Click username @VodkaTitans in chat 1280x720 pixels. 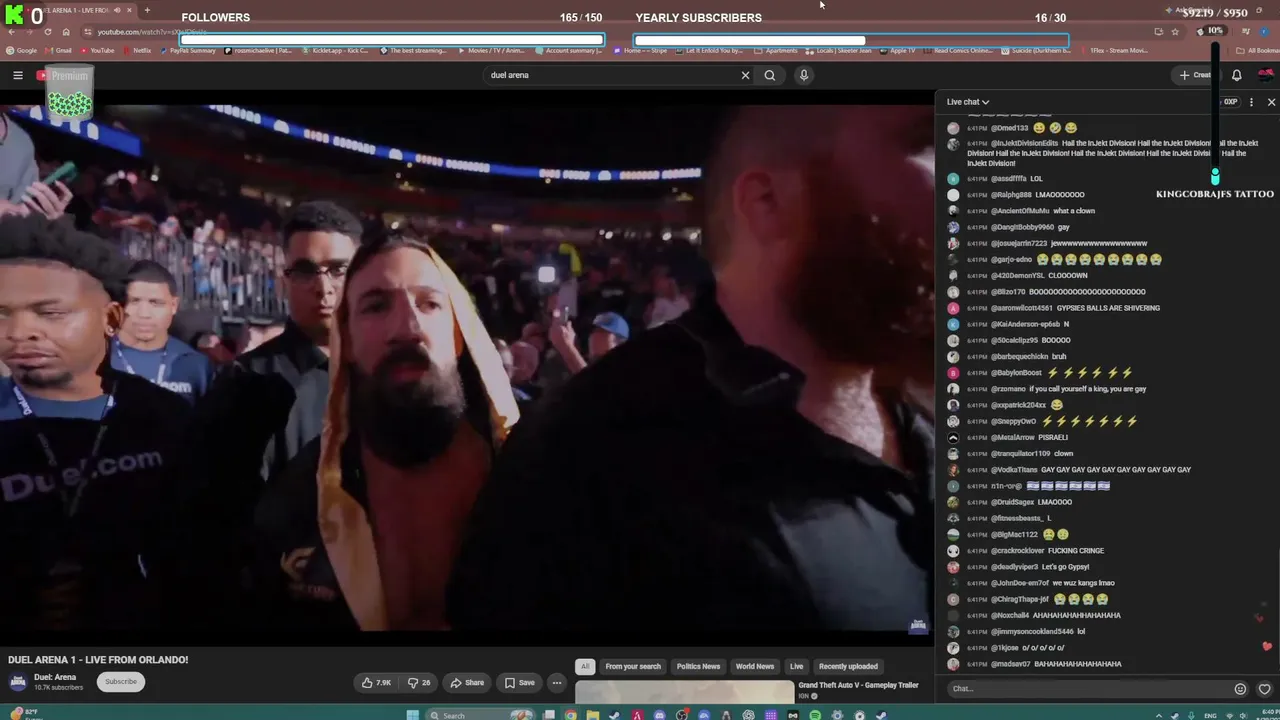coord(1014,470)
